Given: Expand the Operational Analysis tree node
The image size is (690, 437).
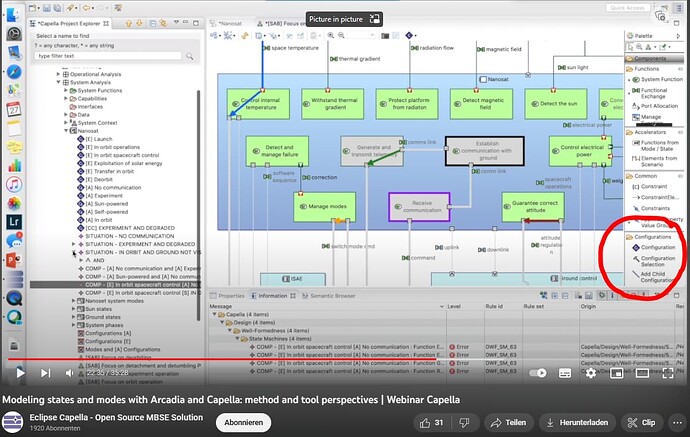Looking at the screenshot, I should 58,74.
